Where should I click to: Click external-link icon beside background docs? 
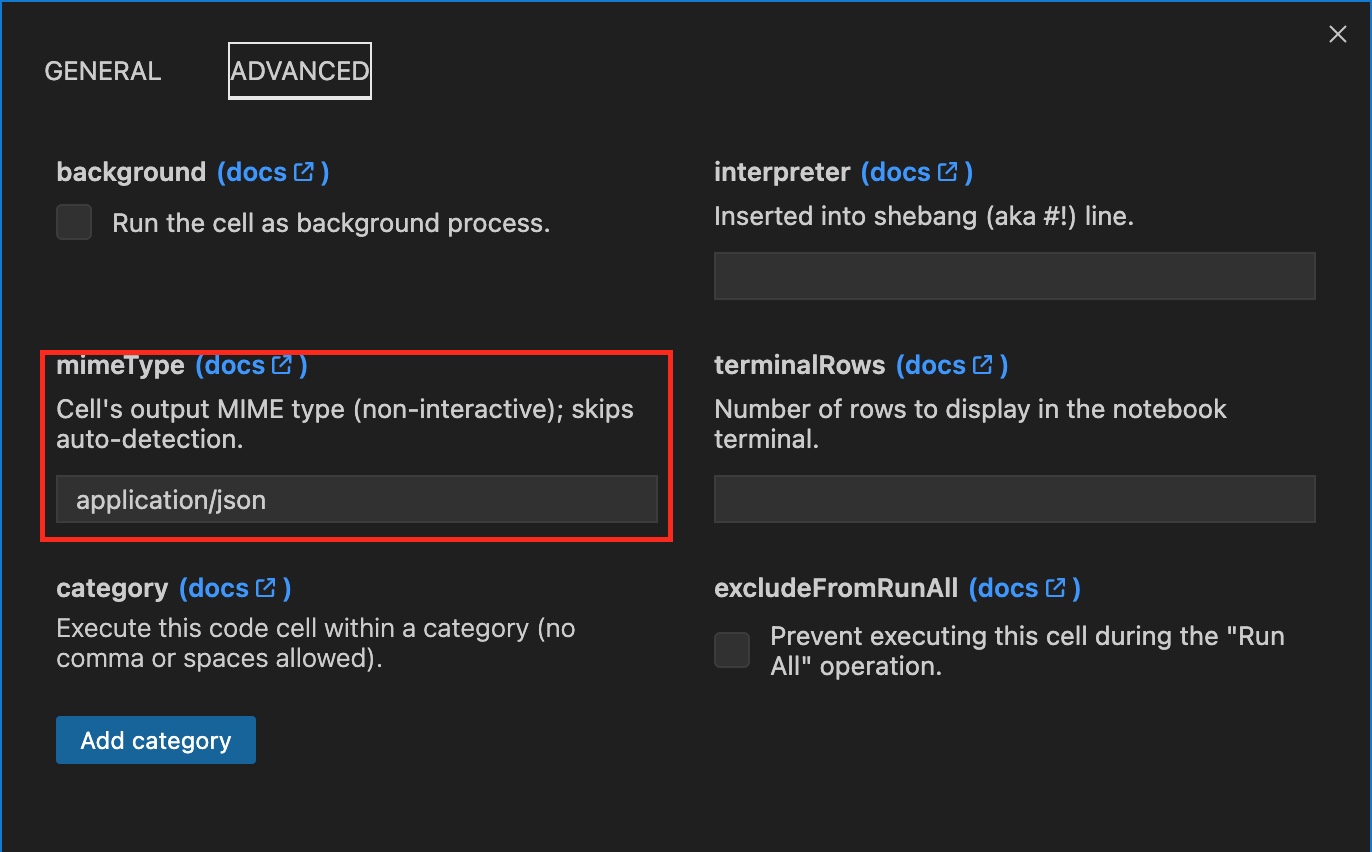click(304, 172)
